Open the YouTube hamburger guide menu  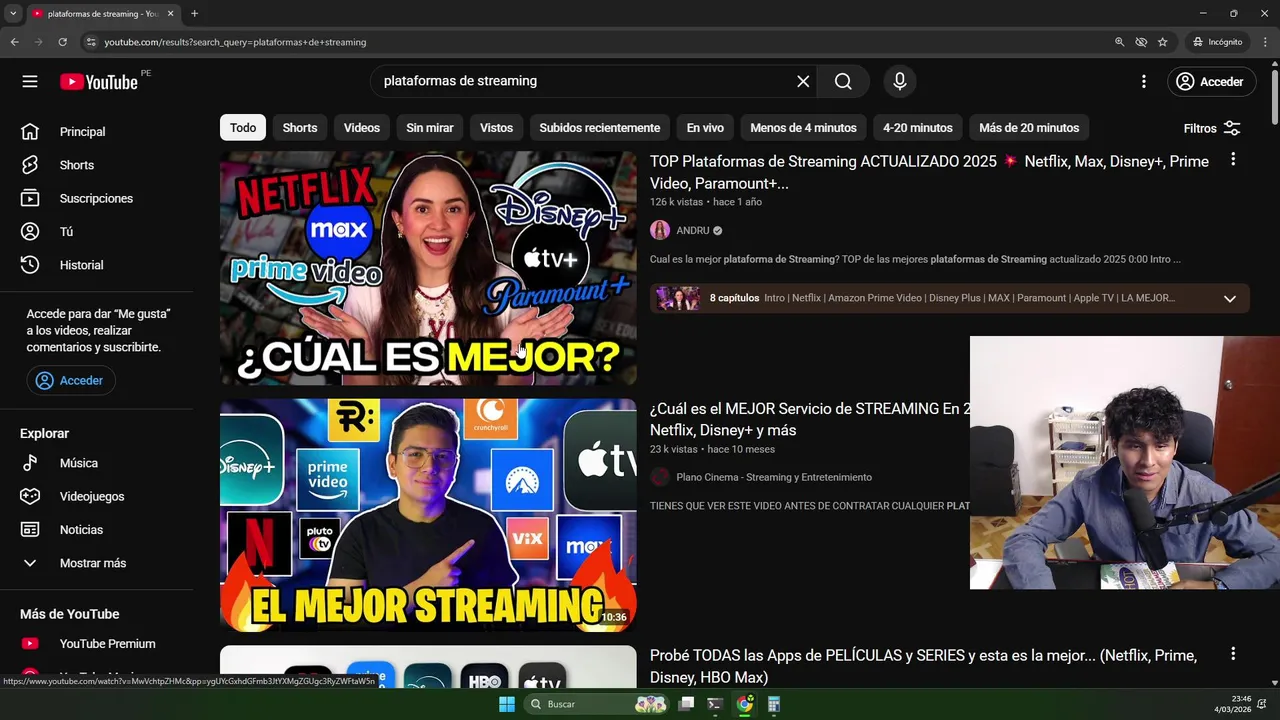[30, 82]
